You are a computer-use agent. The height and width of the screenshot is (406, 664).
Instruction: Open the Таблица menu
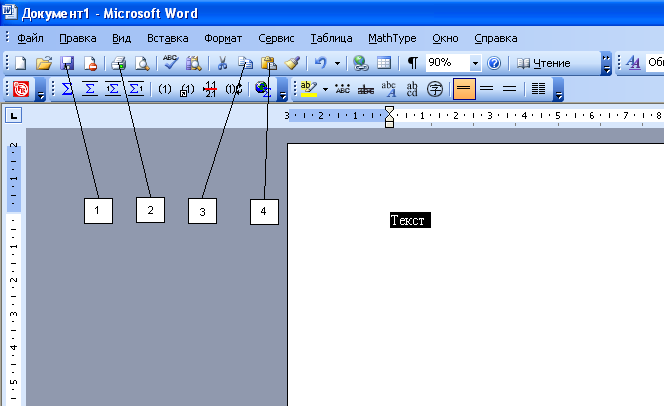tap(331, 38)
